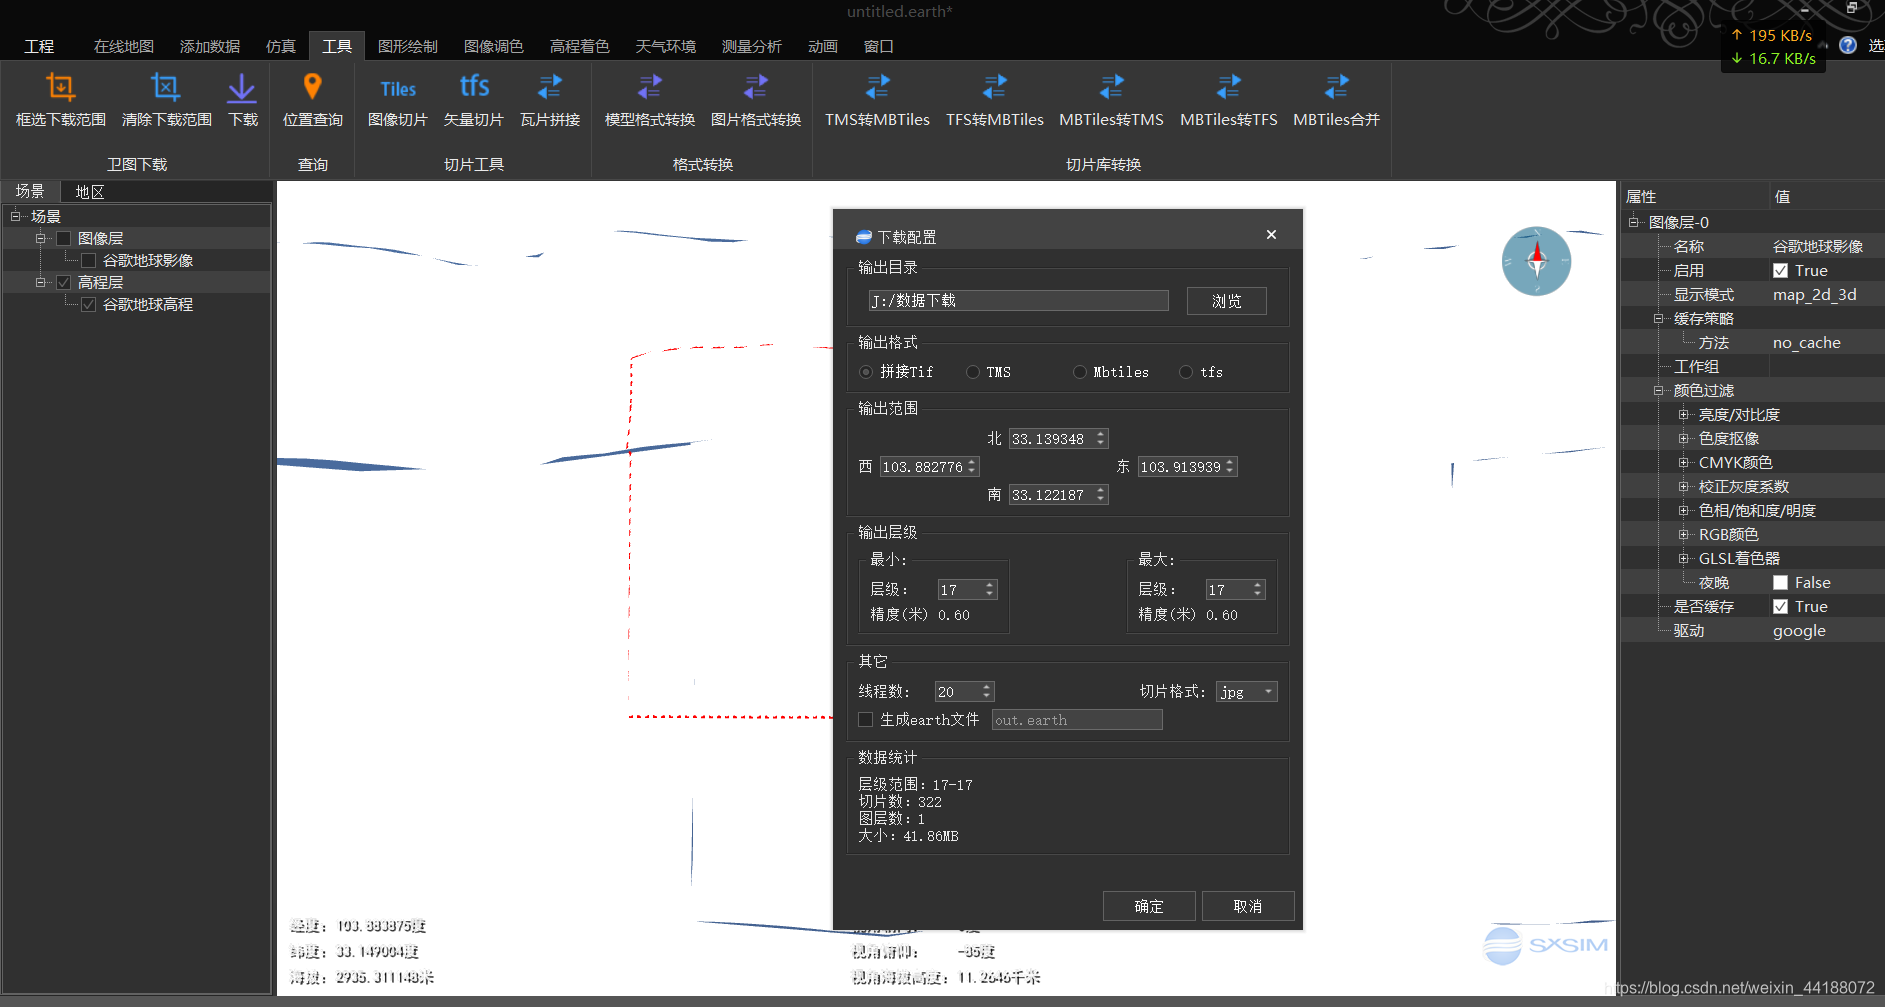Confirm download with 确定 button
The image size is (1885, 1007).
[1148, 905]
